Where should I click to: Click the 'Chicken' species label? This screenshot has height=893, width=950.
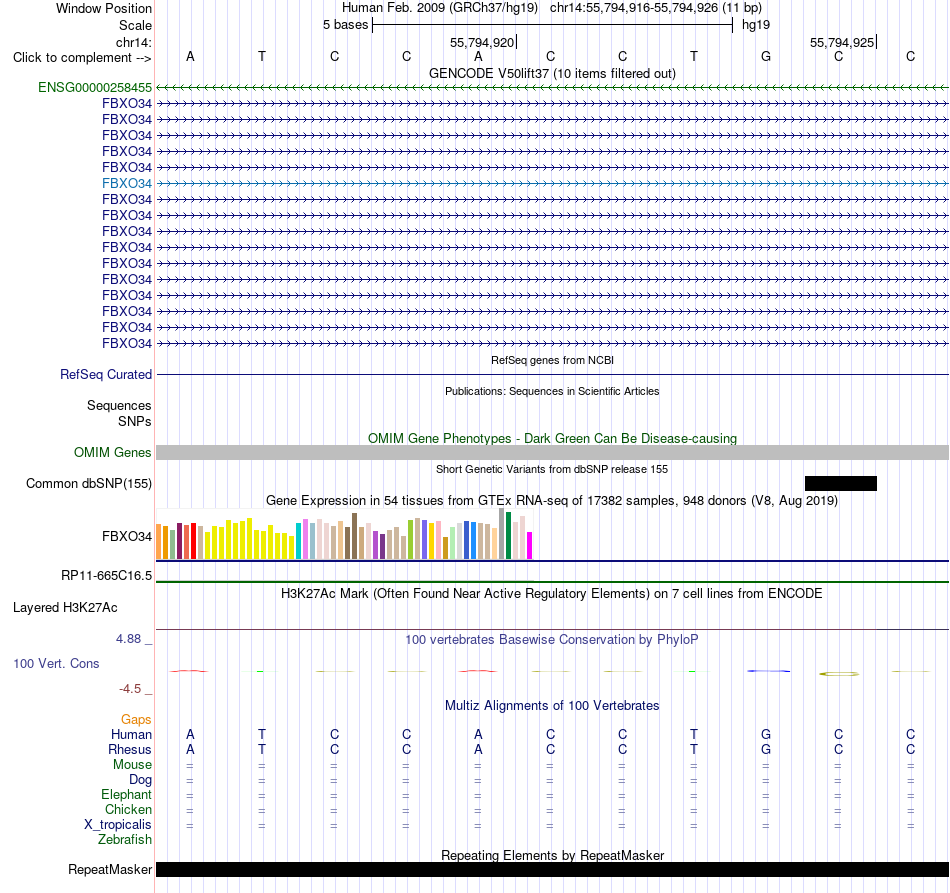click(x=128, y=809)
